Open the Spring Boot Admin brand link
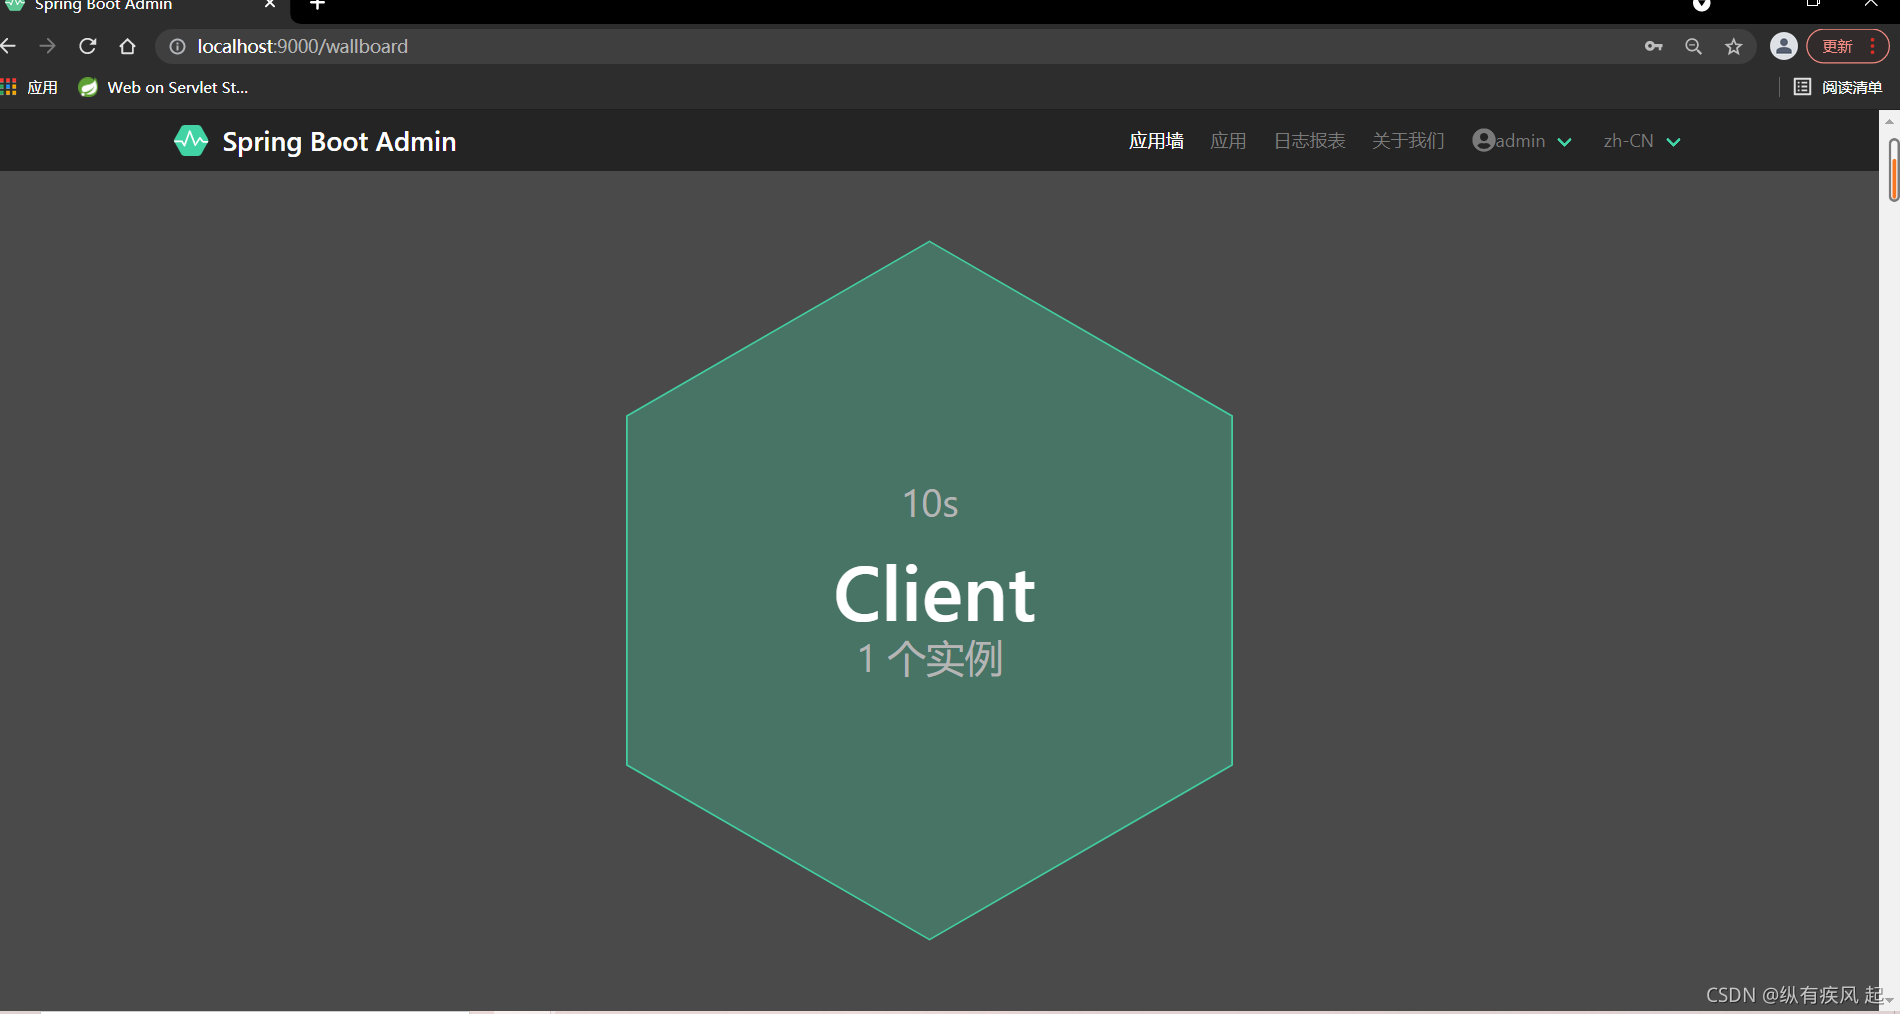This screenshot has width=1900, height=1014. coord(315,141)
